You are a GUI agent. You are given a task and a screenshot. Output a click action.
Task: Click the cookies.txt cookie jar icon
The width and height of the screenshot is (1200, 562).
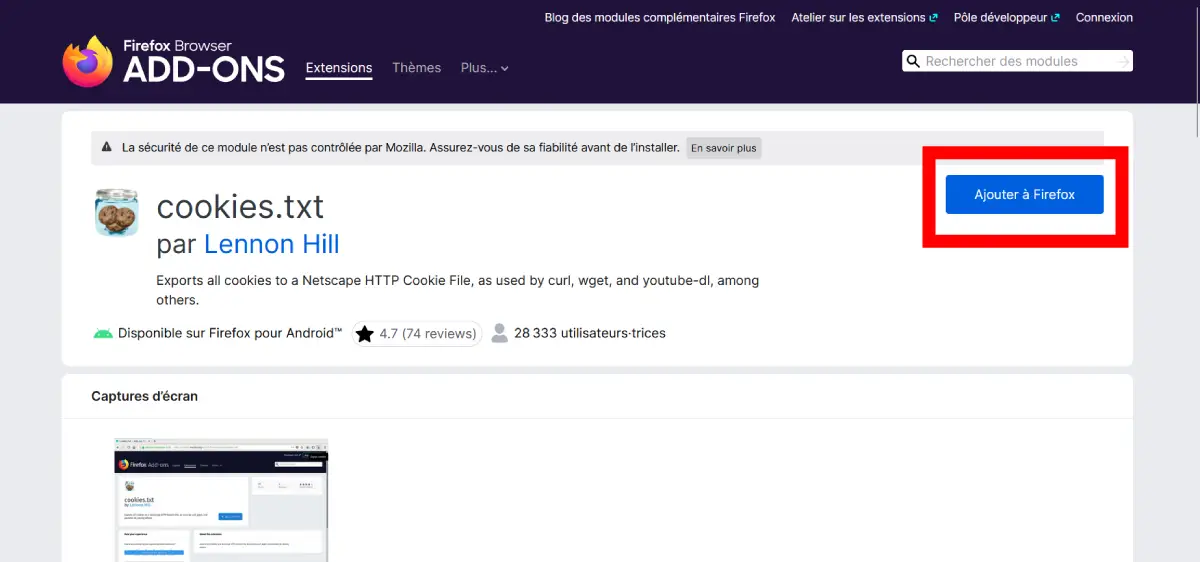116,212
